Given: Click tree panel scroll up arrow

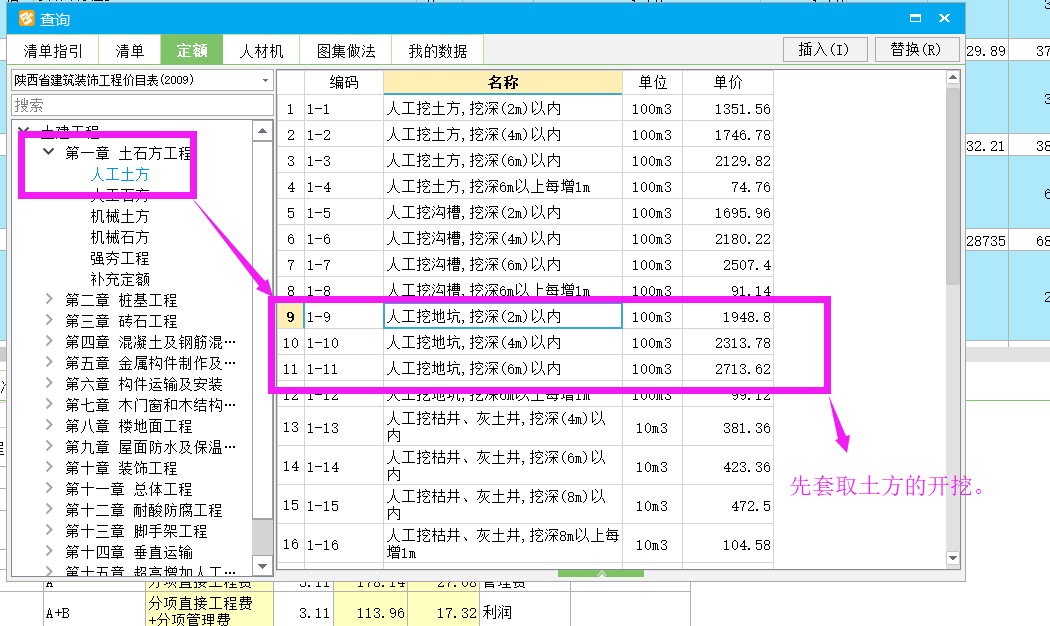Looking at the screenshot, I should [262, 131].
